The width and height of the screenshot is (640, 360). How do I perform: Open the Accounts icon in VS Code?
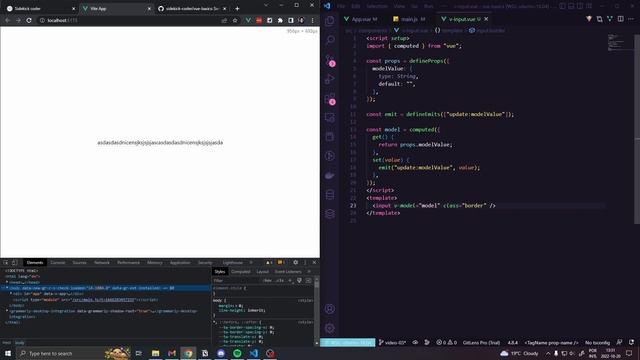coord(330,309)
